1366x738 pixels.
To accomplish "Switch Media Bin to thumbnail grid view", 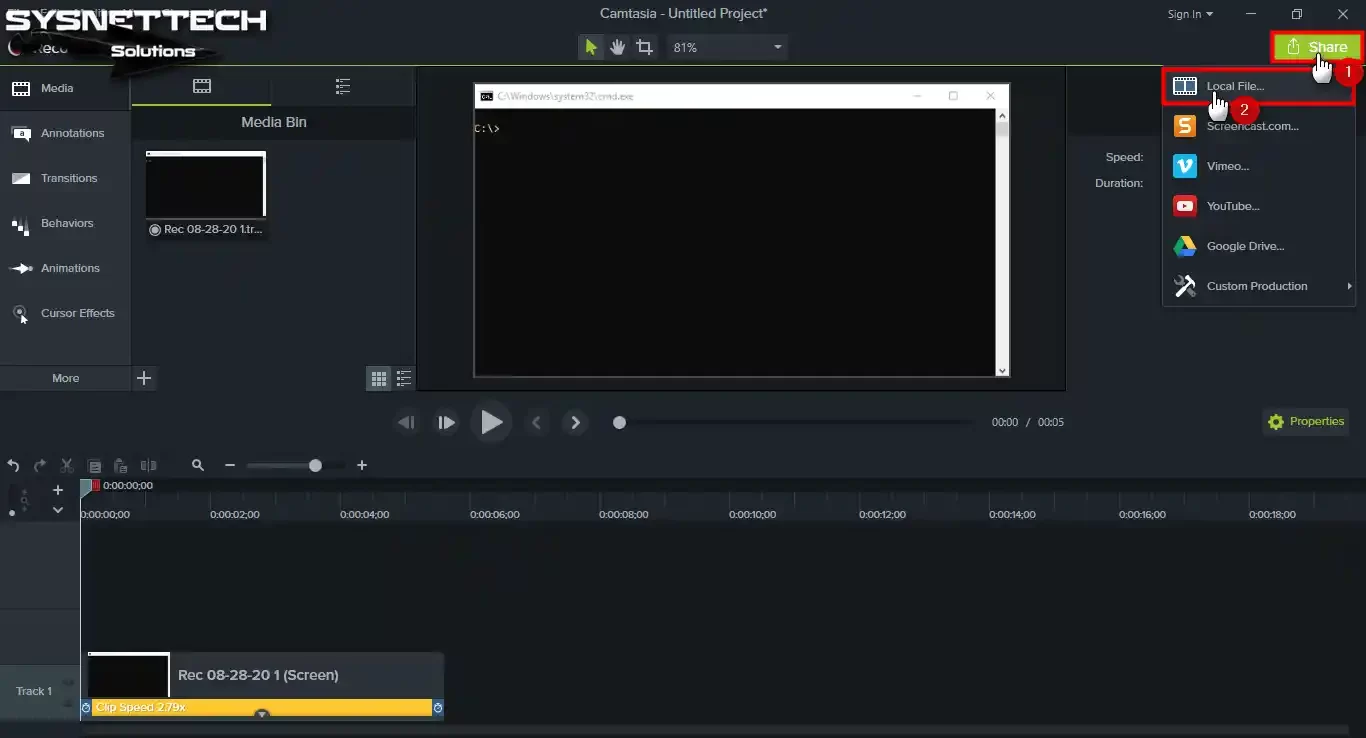I will pyautogui.click(x=379, y=378).
